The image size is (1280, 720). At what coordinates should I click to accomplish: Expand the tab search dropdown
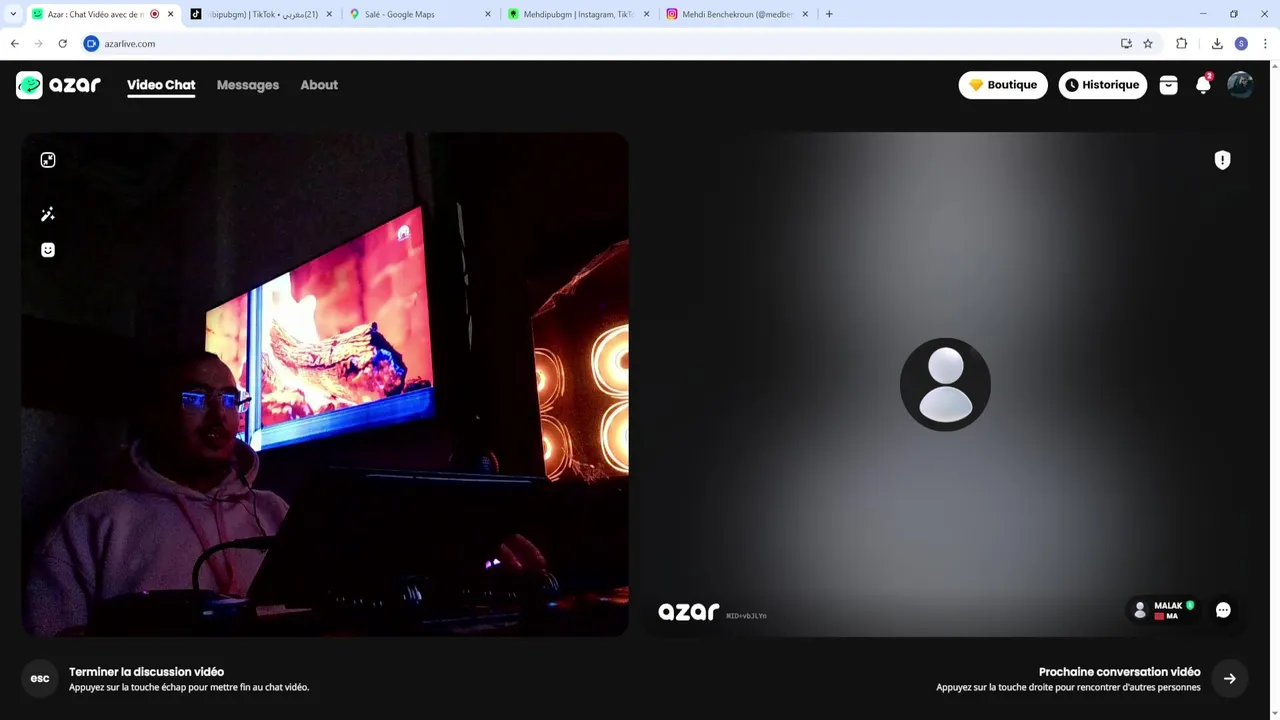pyautogui.click(x=13, y=14)
